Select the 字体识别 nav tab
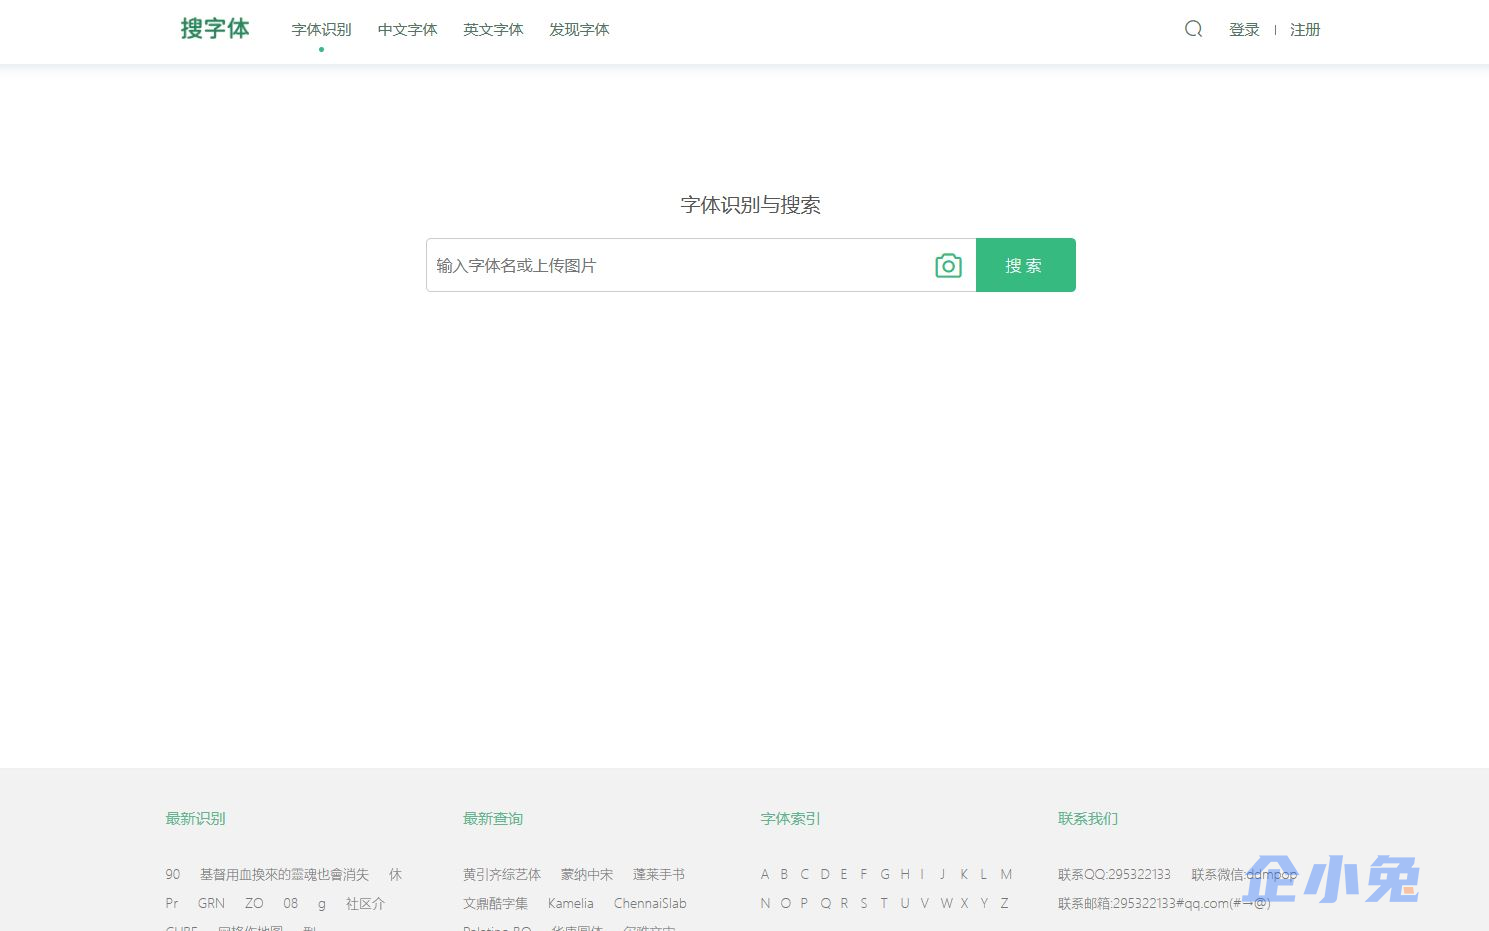Screen dimensions: 1489x931 click(321, 30)
